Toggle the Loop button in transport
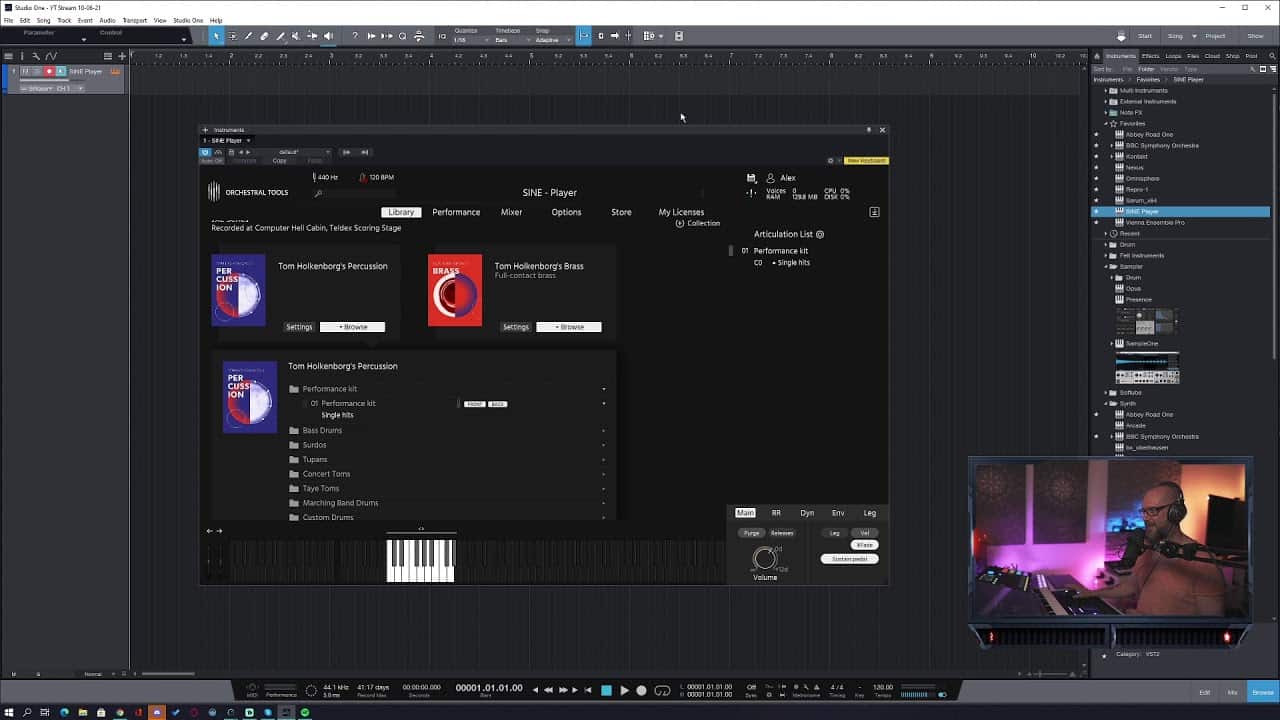 (x=662, y=690)
